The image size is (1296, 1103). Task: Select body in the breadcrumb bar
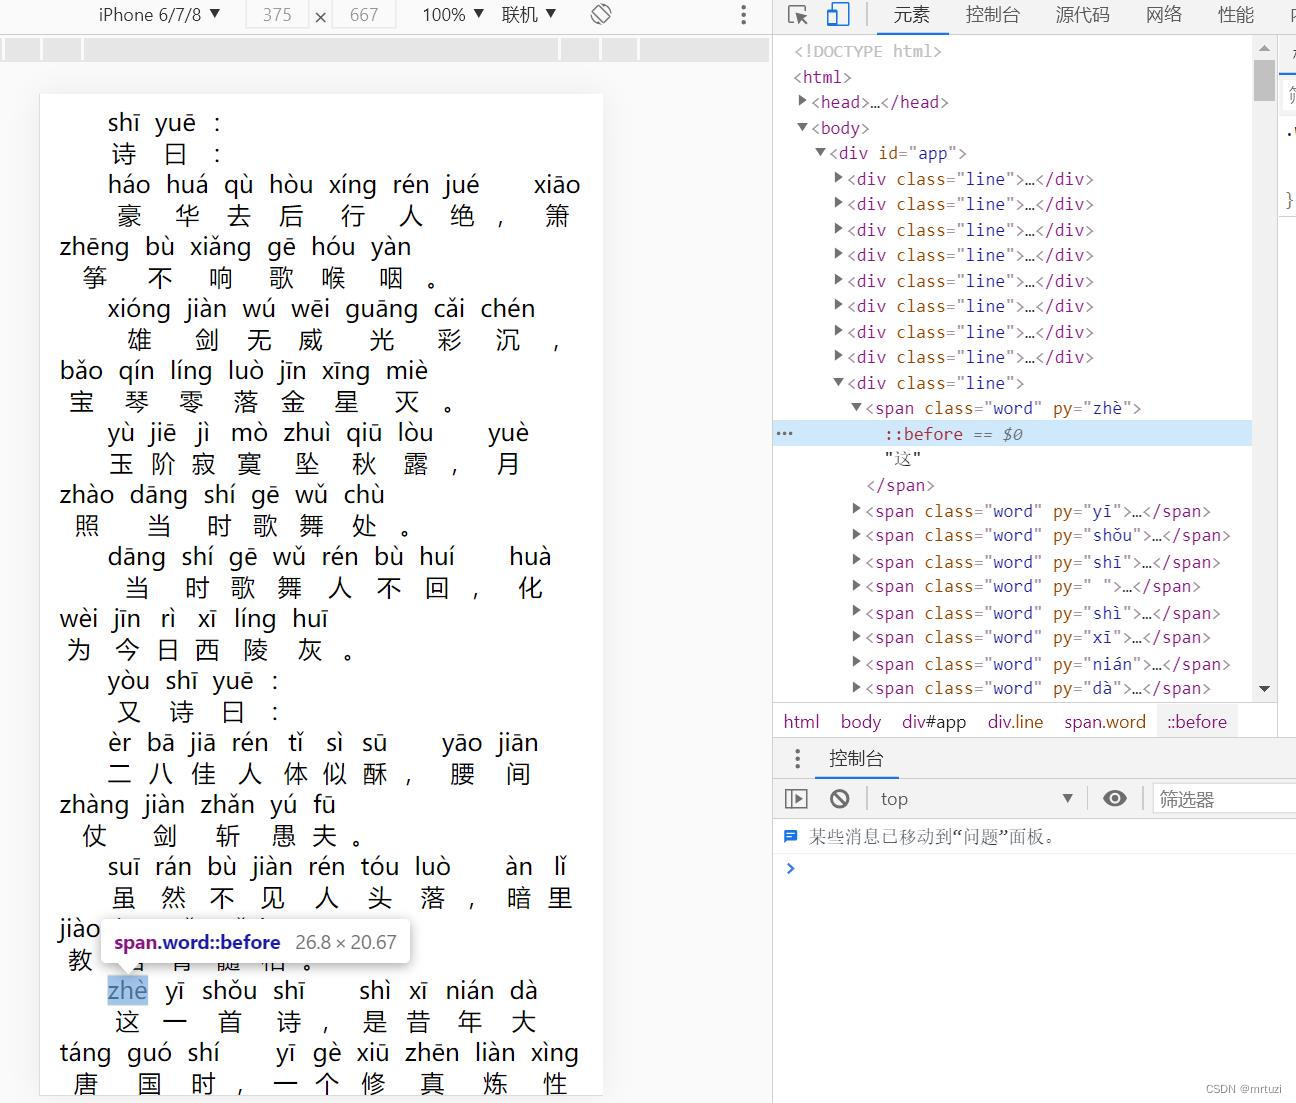click(861, 721)
